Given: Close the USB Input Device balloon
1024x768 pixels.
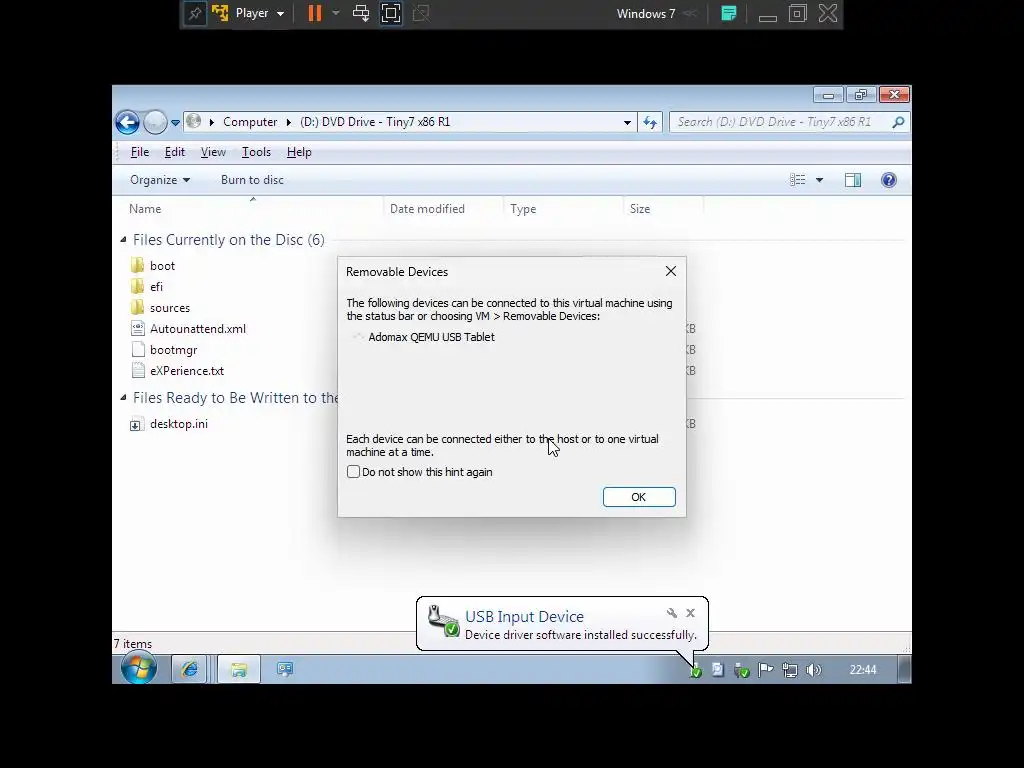Looking at the screenshot, I should pyautogui.click(x=690, y=613).
